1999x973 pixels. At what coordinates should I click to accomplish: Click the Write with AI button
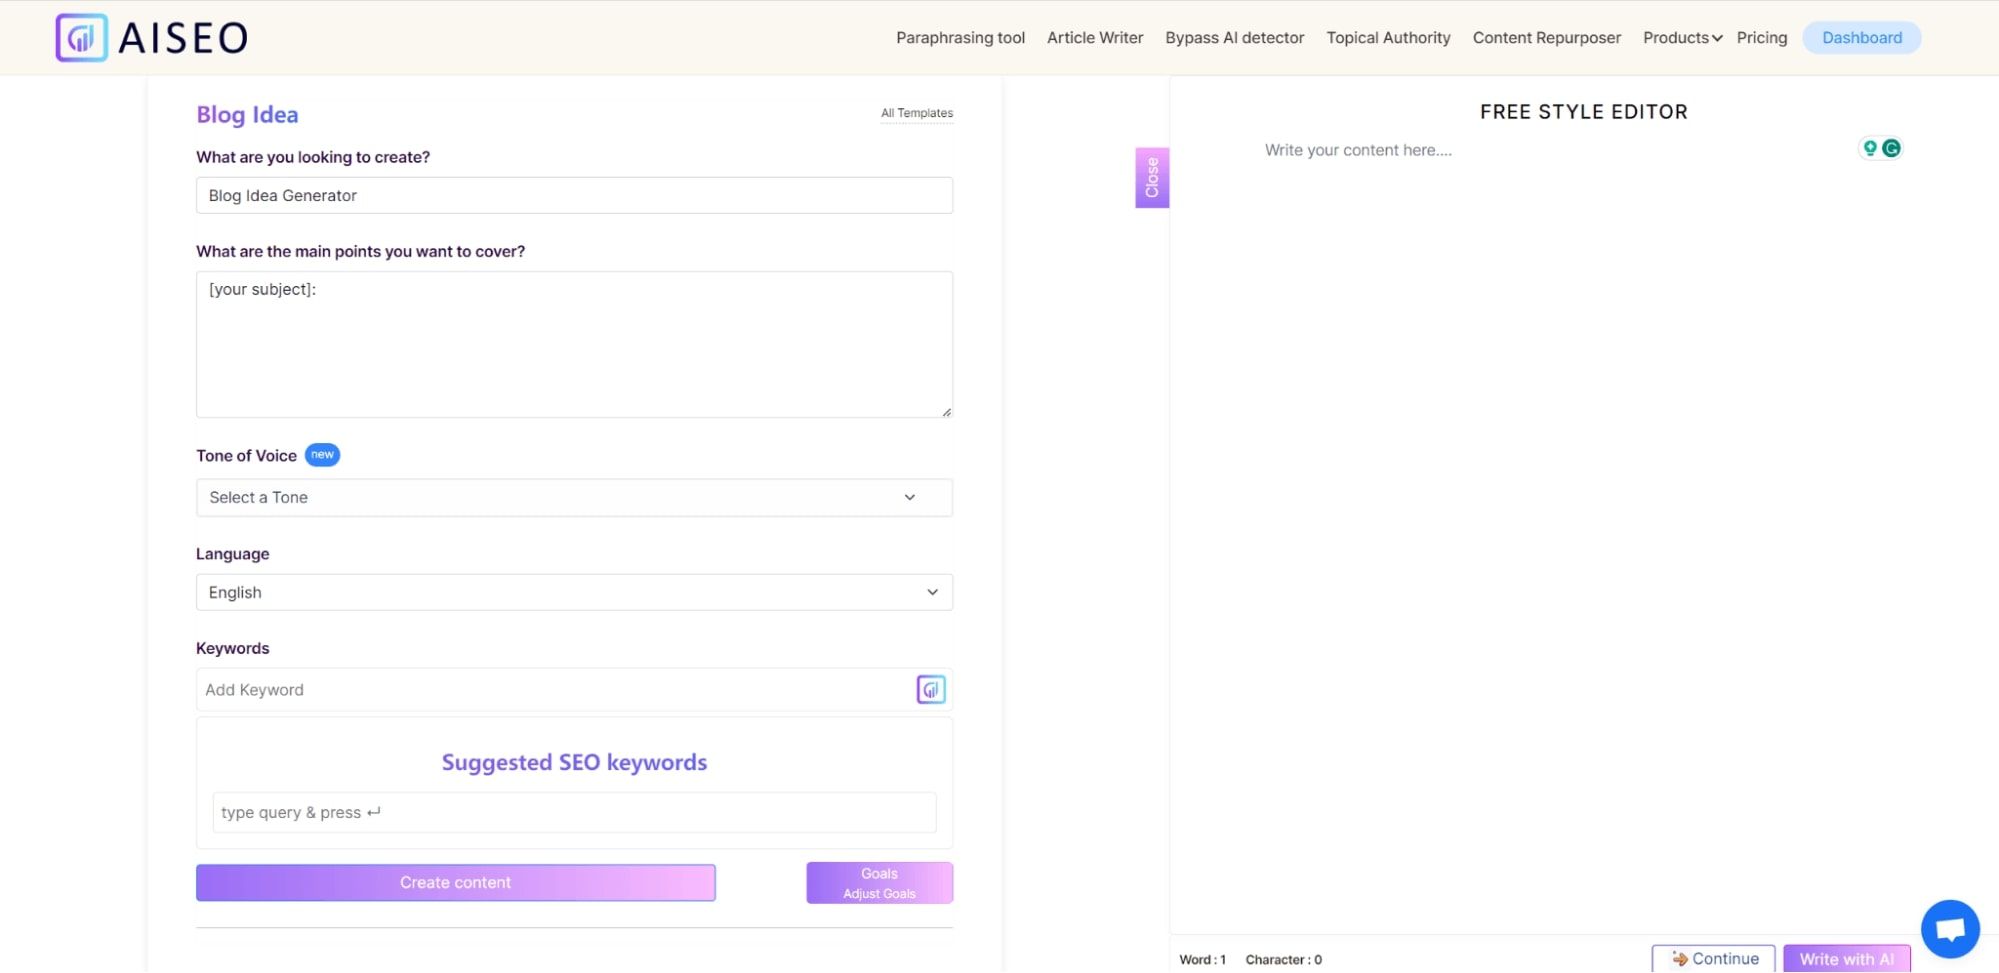1846,958
